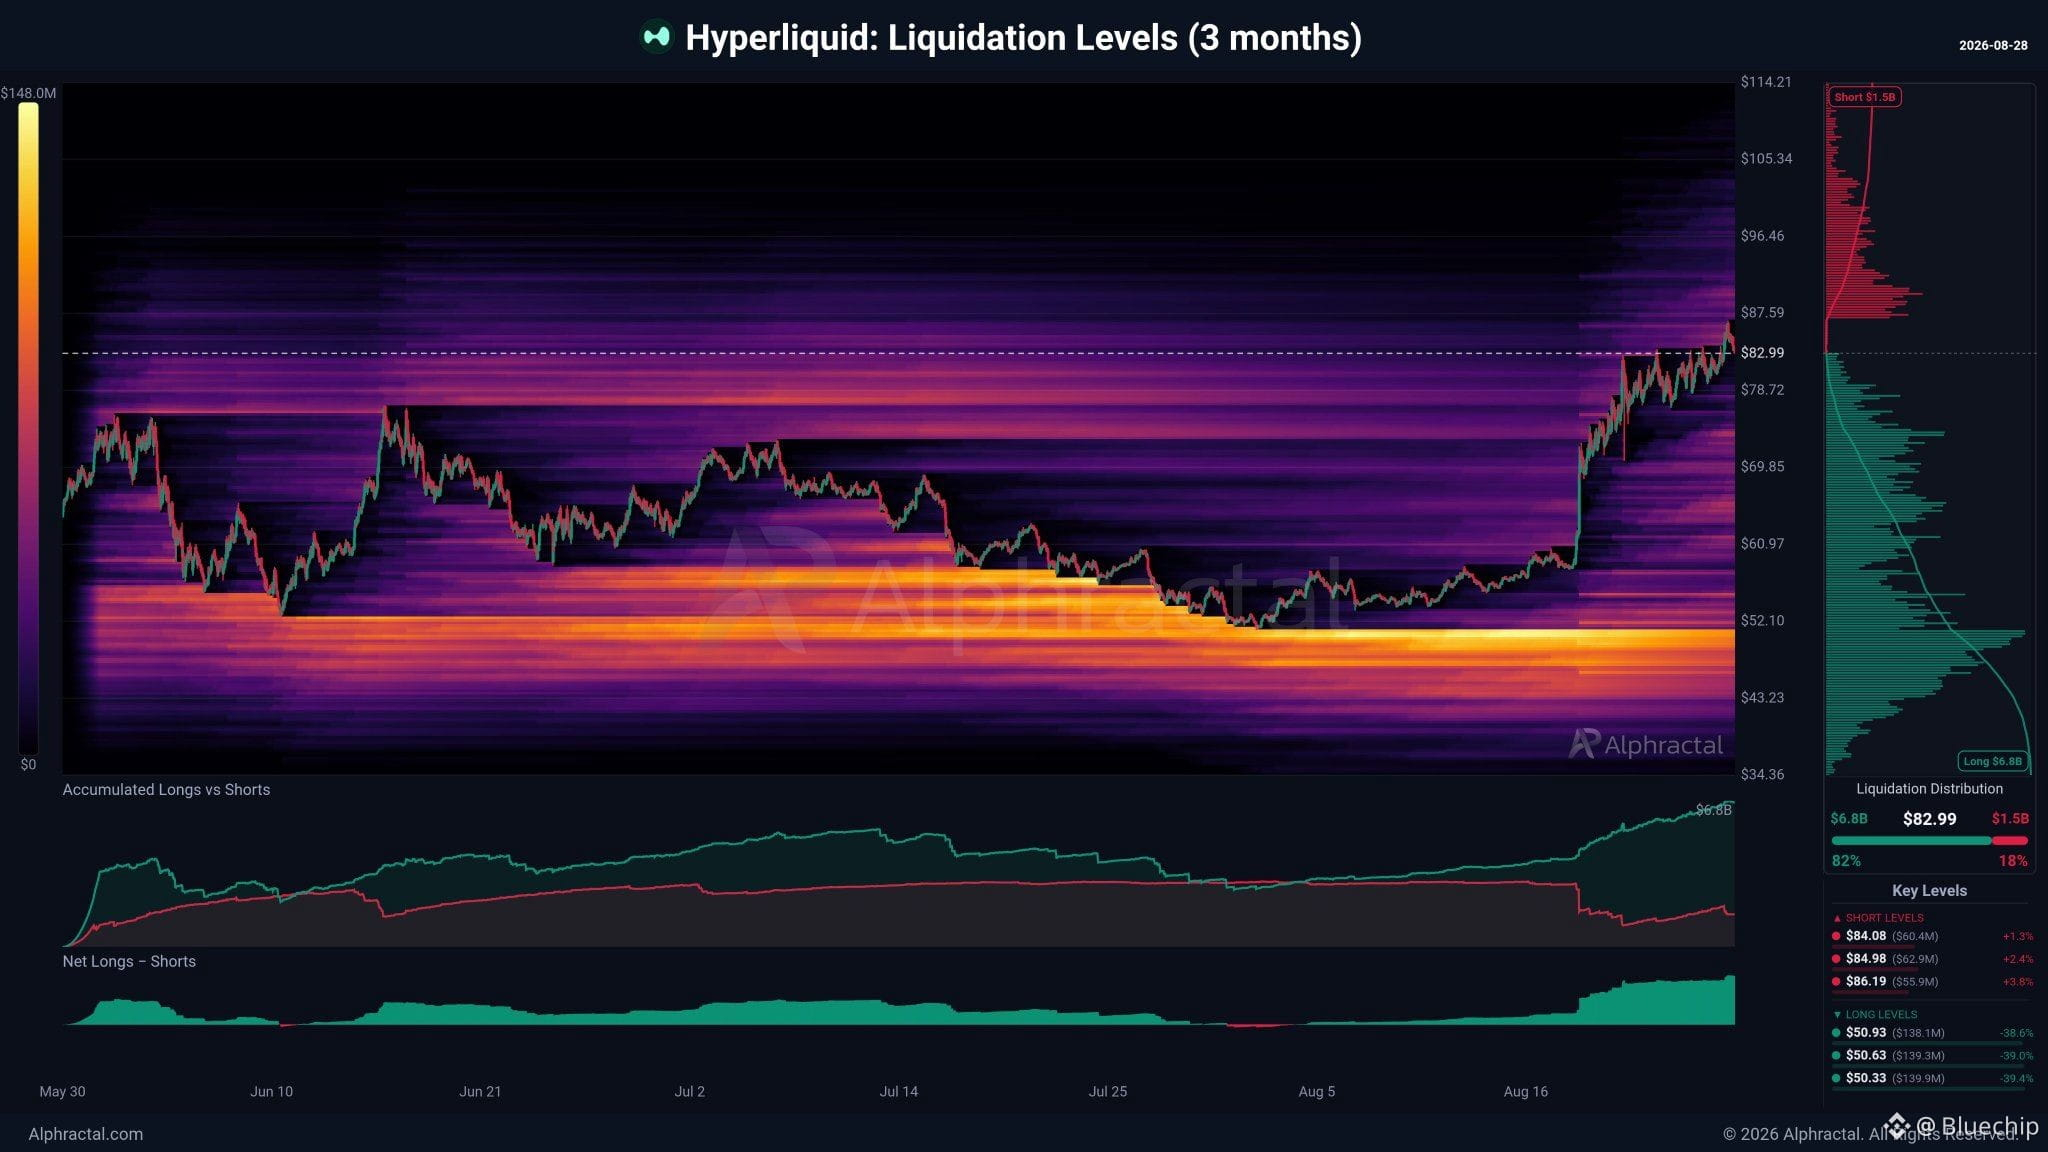
Task: Select the $84.08 short level price
Action: click(1866, 937)
